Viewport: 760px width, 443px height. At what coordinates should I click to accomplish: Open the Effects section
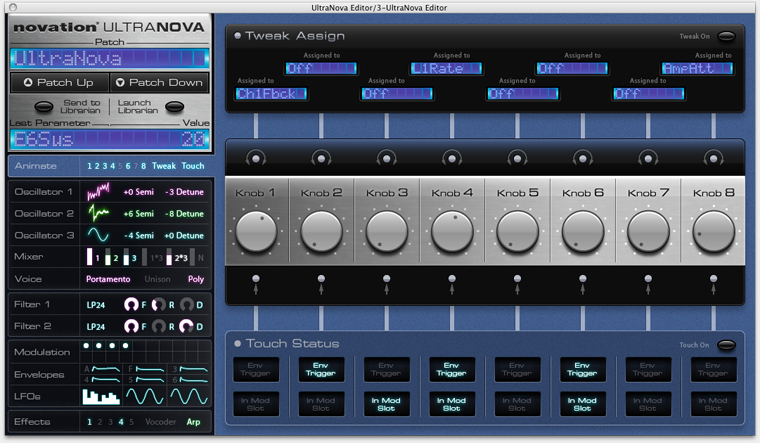(x=44, y=422)
